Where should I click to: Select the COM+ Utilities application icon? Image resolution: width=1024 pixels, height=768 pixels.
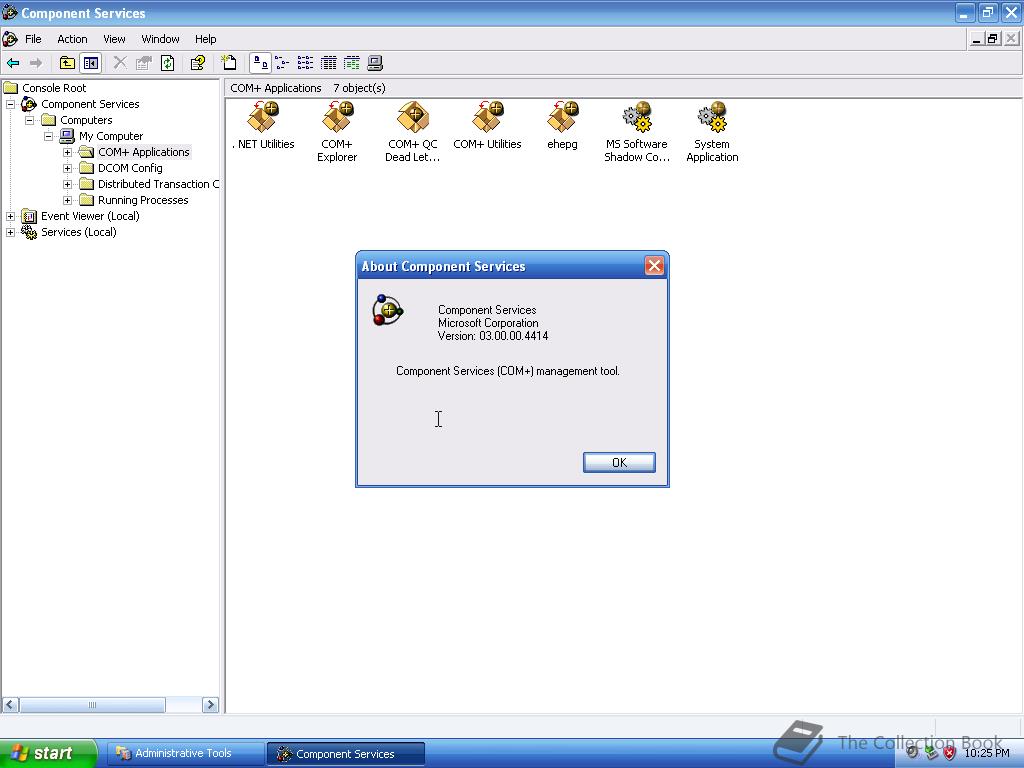tap(487, 126)
